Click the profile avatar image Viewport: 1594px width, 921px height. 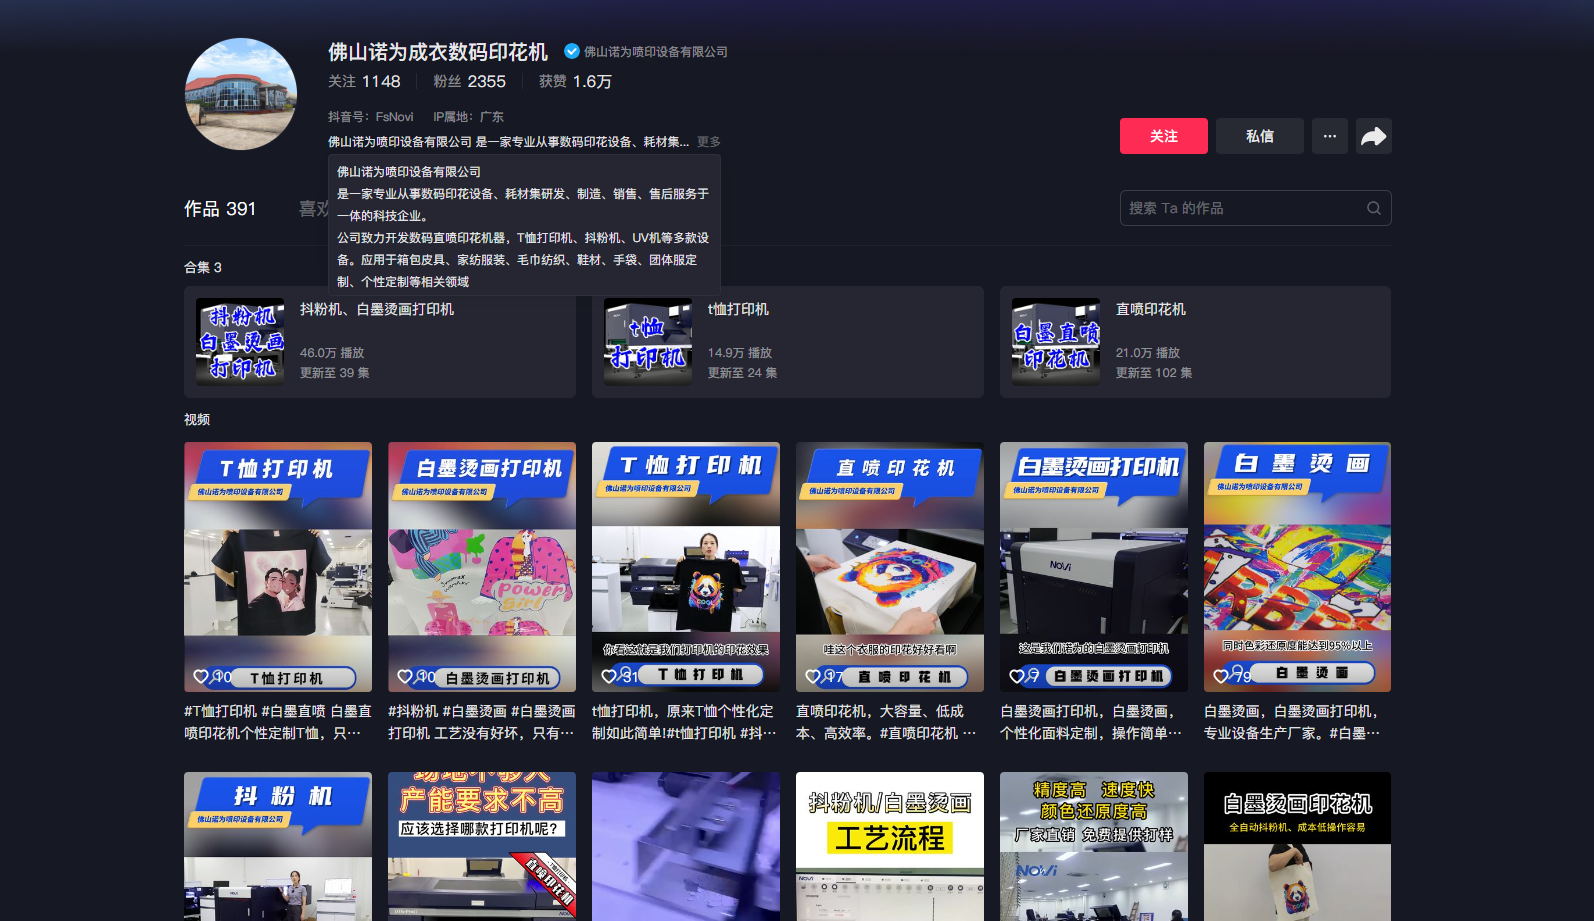[241, 94]
